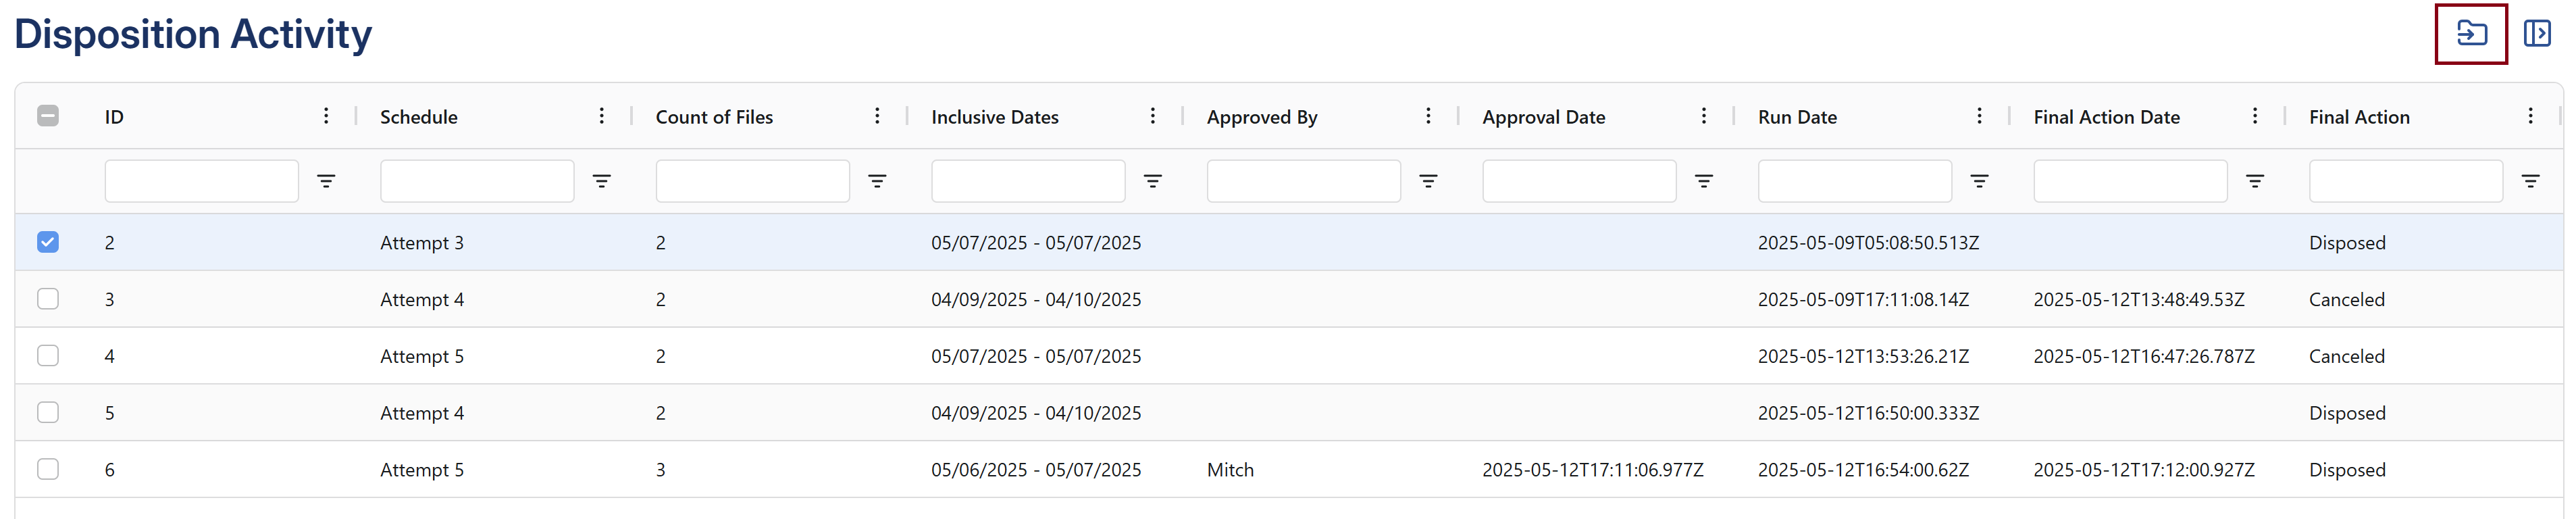Viewport: 2576px width, 519px height.
Task: Uncheck the checkbox for row ID 2
Action: pos(48,242)
